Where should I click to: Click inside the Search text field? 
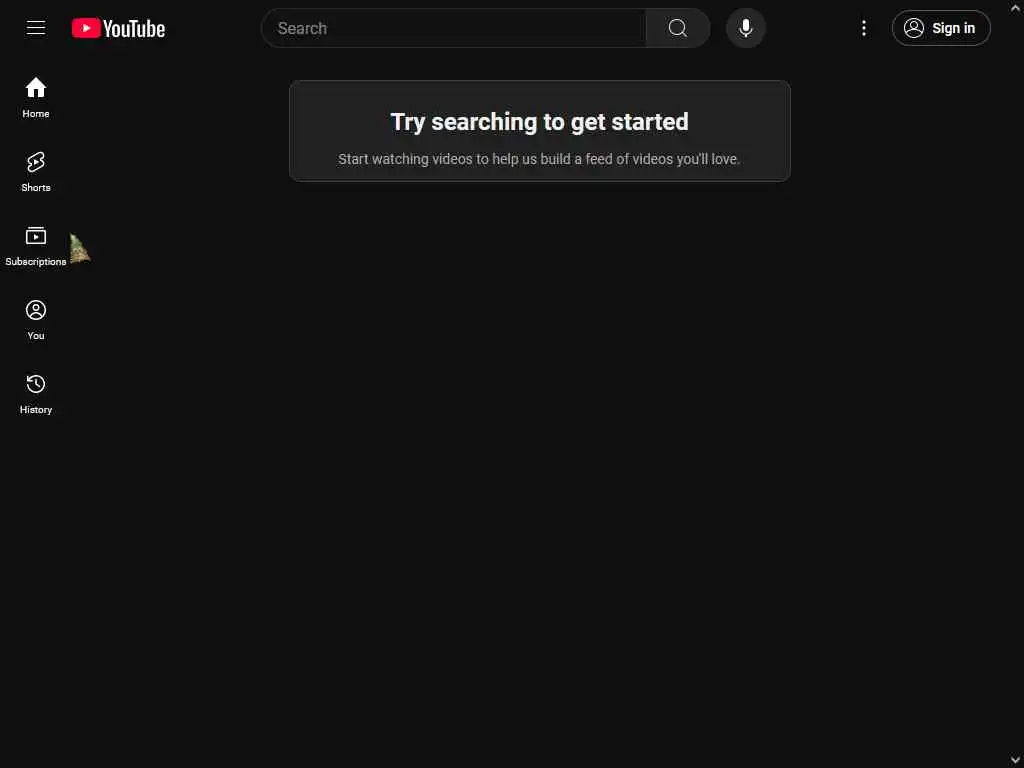[454, 28]
